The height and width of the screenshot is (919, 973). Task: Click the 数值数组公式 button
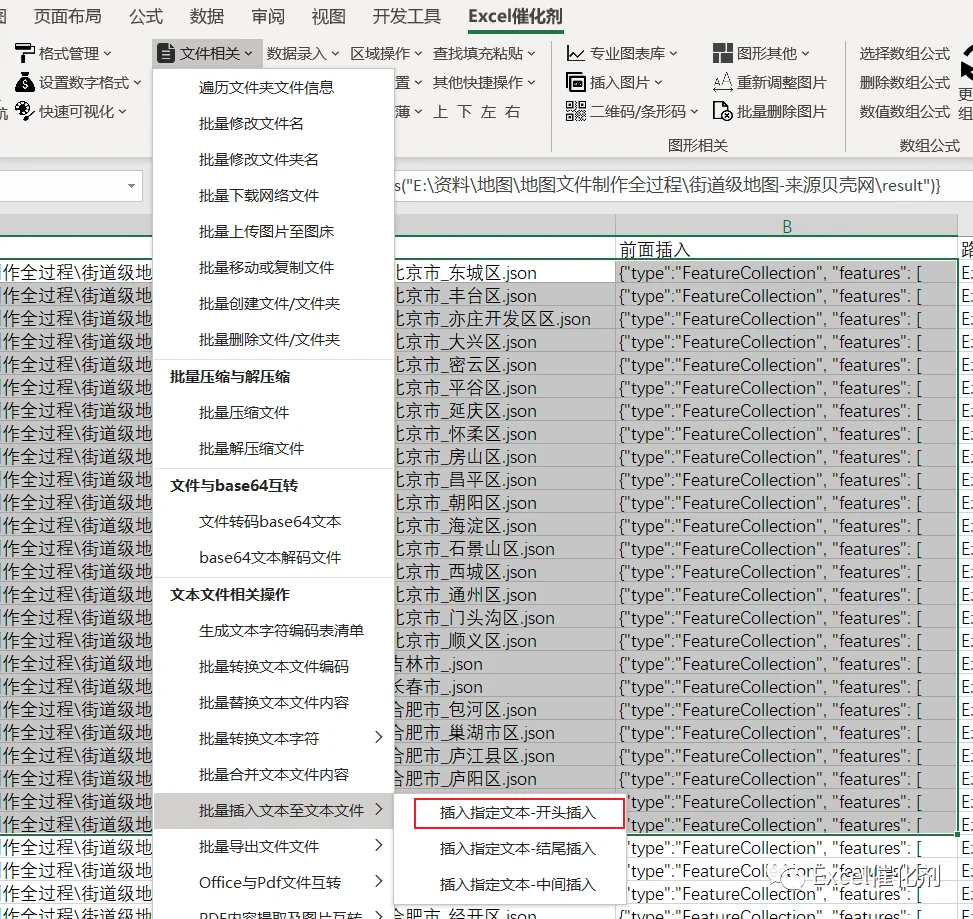pos(904,112)
